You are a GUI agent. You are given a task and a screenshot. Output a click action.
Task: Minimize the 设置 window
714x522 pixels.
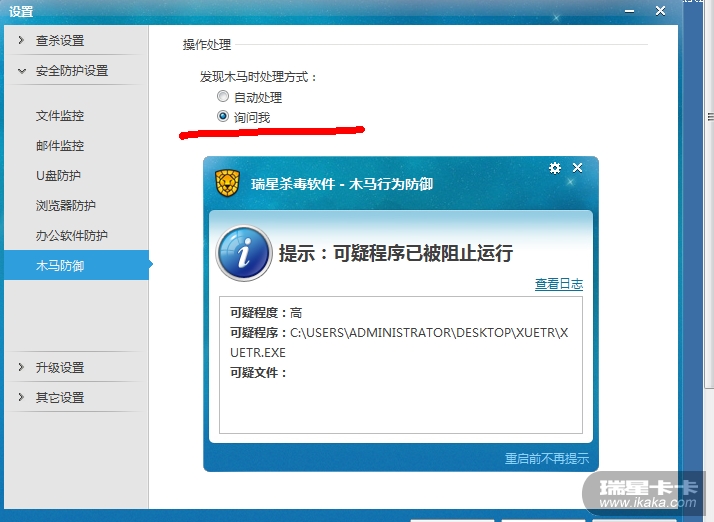630,11
